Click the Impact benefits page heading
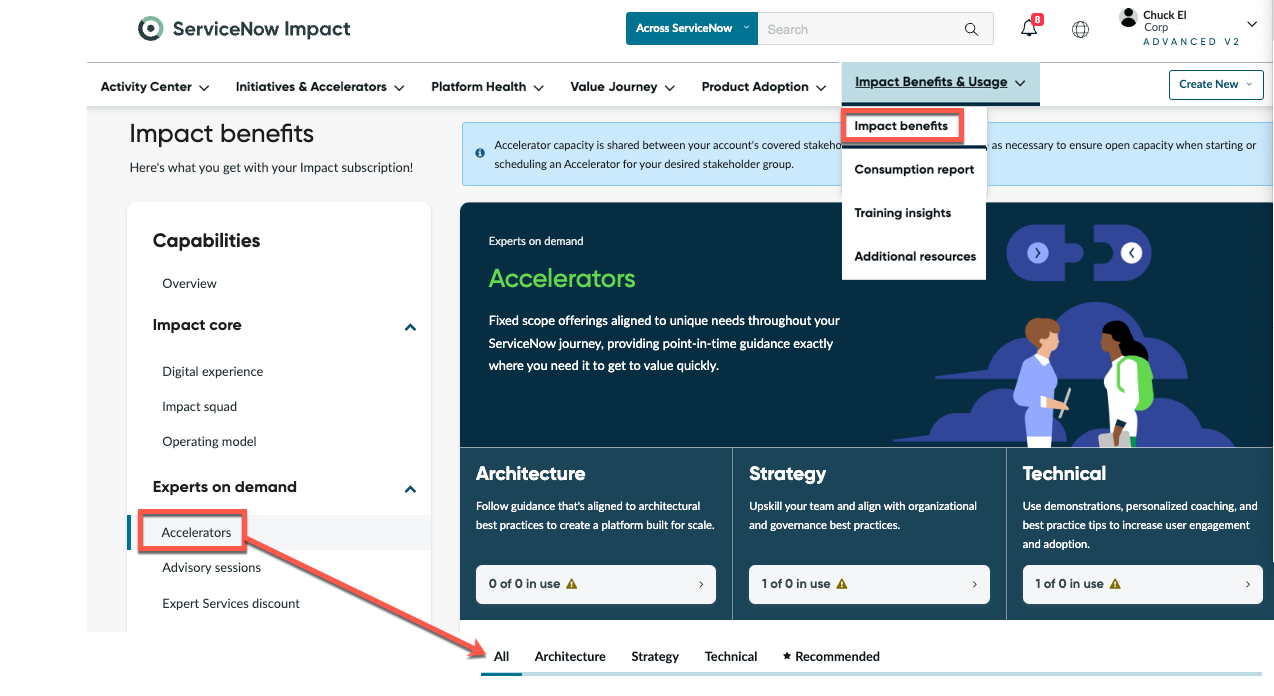 pos(222,134)
